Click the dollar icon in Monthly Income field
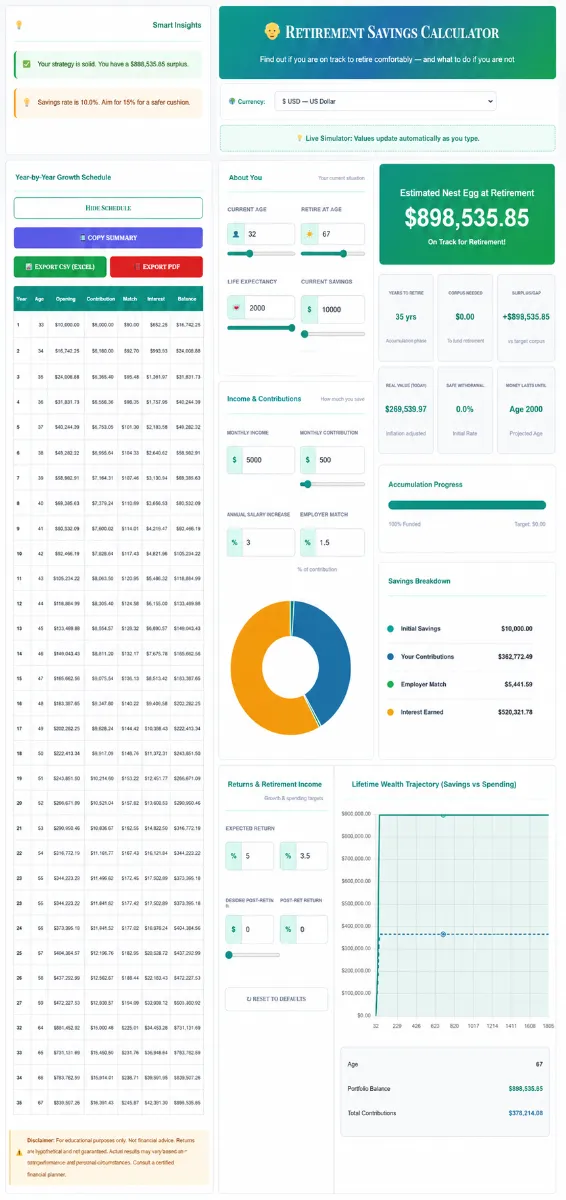566x1200 pixels. coord(236,460)
